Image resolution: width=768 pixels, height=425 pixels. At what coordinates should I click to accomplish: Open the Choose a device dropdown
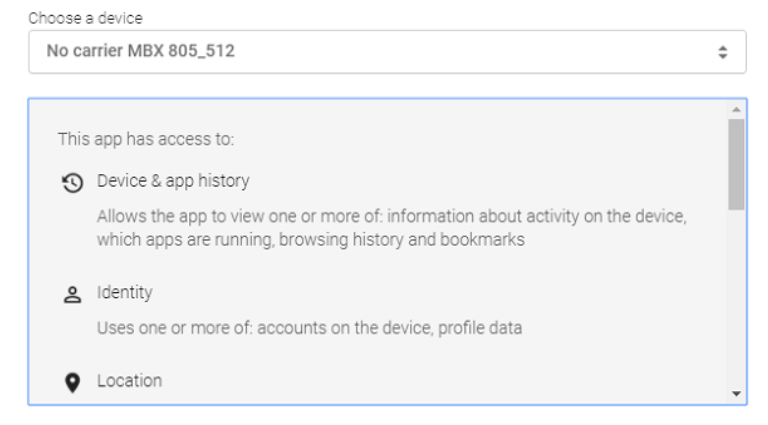(x=387, y=52)
